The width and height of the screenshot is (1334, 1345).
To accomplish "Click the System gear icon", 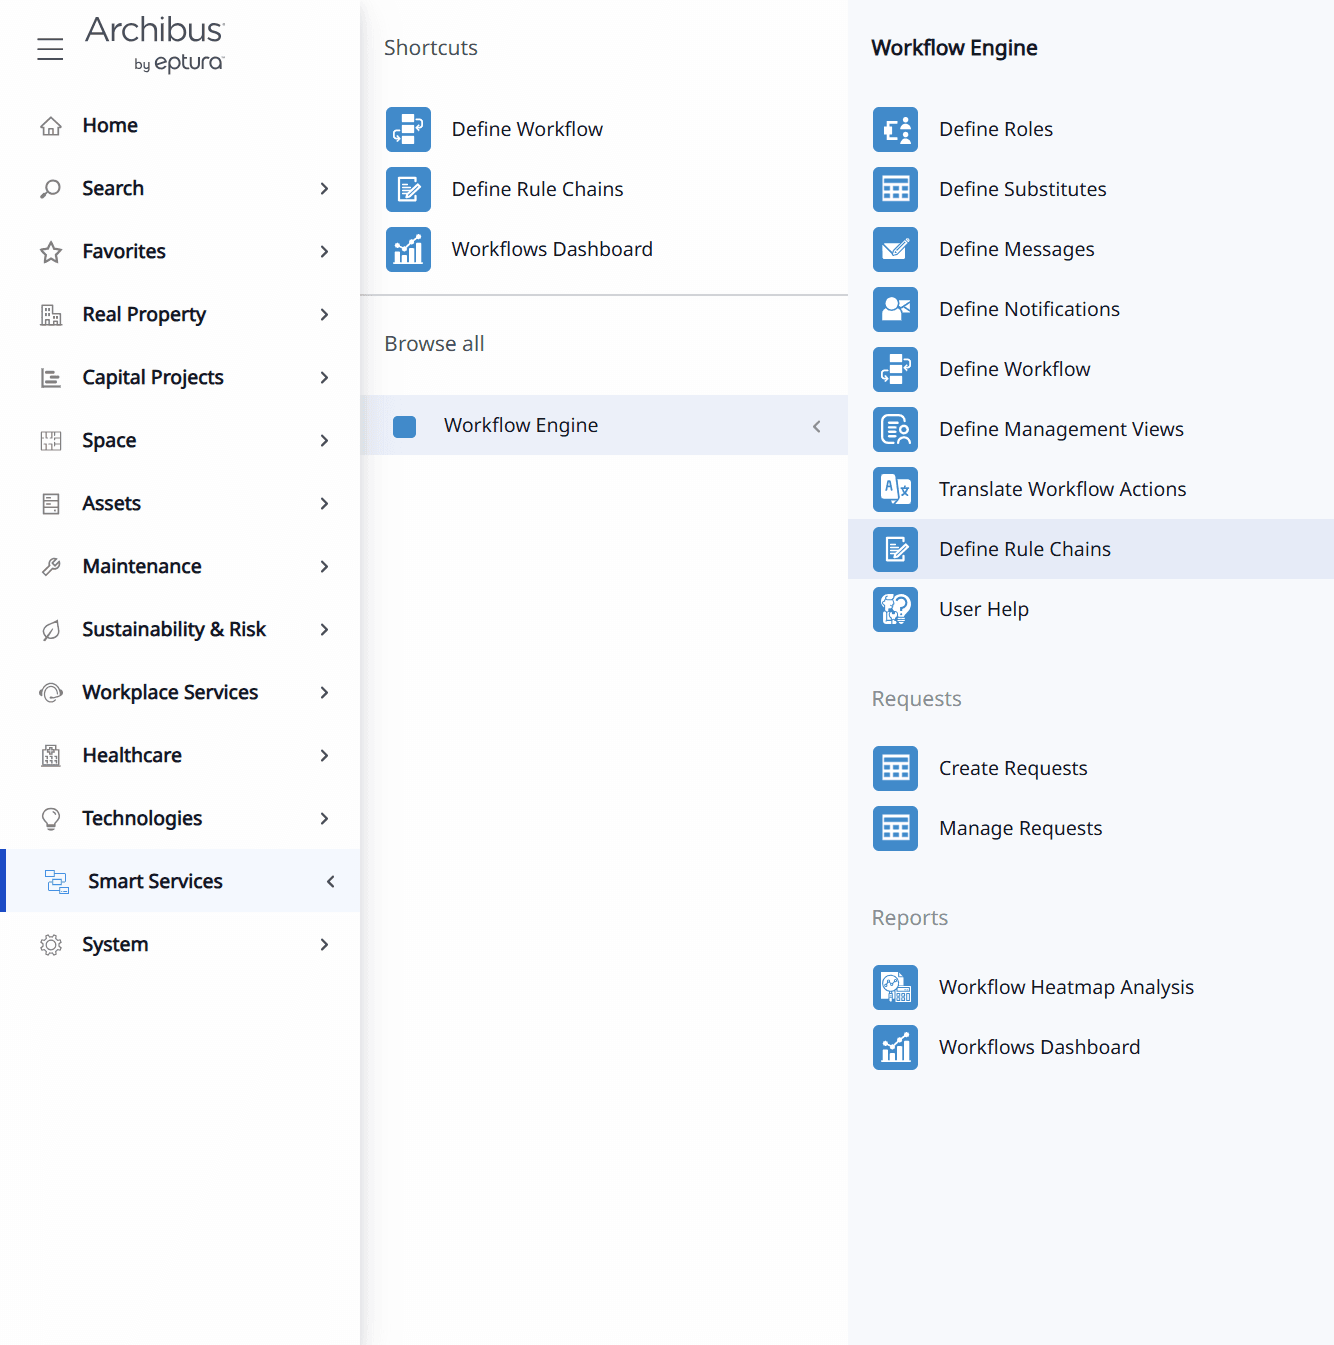I will pyautogui.click(x=51, y=945).
